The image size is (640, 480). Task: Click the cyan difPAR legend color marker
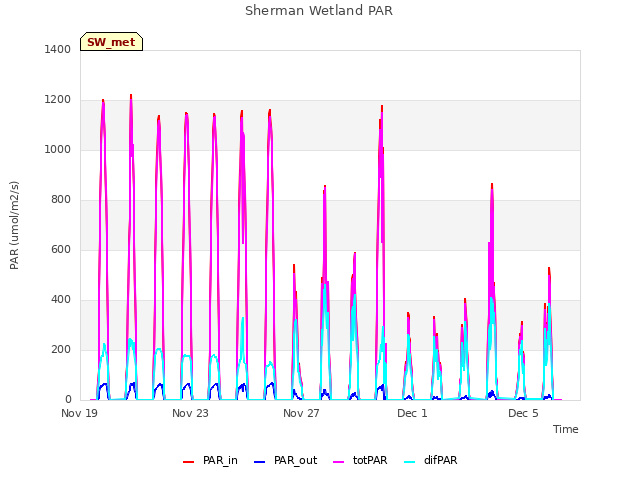409,462
